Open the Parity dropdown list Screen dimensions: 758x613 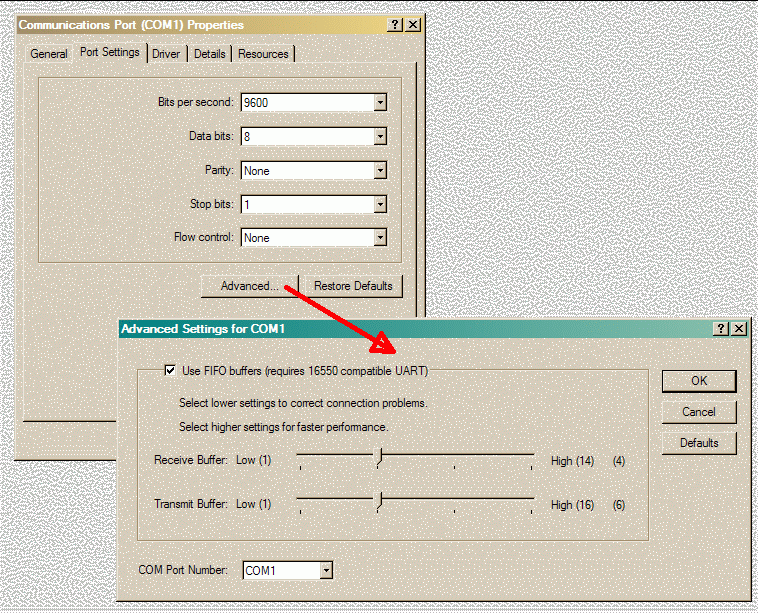(x=380, y=170)
